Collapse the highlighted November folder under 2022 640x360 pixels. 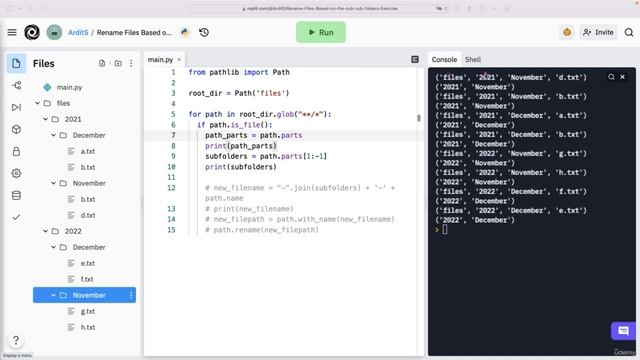[53, 295]
